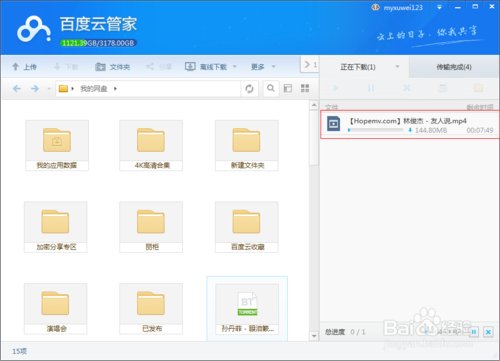Expand the arrow after 我的网盘

115,89
